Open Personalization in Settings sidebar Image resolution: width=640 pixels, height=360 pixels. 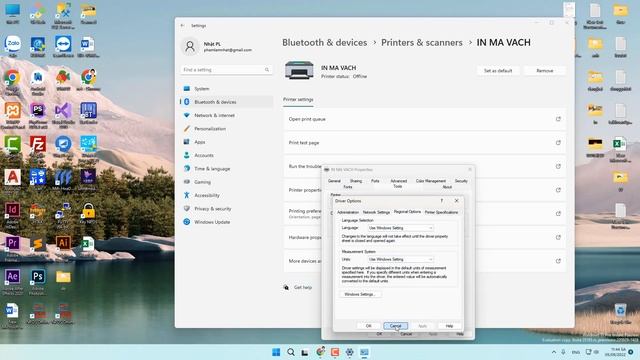click(x=227, y=129)
